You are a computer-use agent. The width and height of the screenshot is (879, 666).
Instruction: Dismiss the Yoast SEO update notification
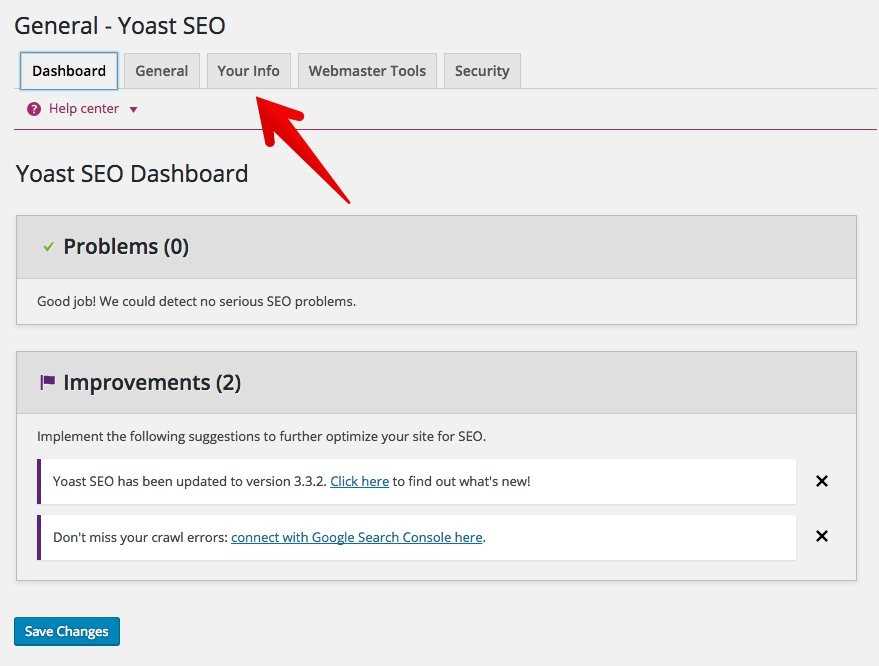821,481
